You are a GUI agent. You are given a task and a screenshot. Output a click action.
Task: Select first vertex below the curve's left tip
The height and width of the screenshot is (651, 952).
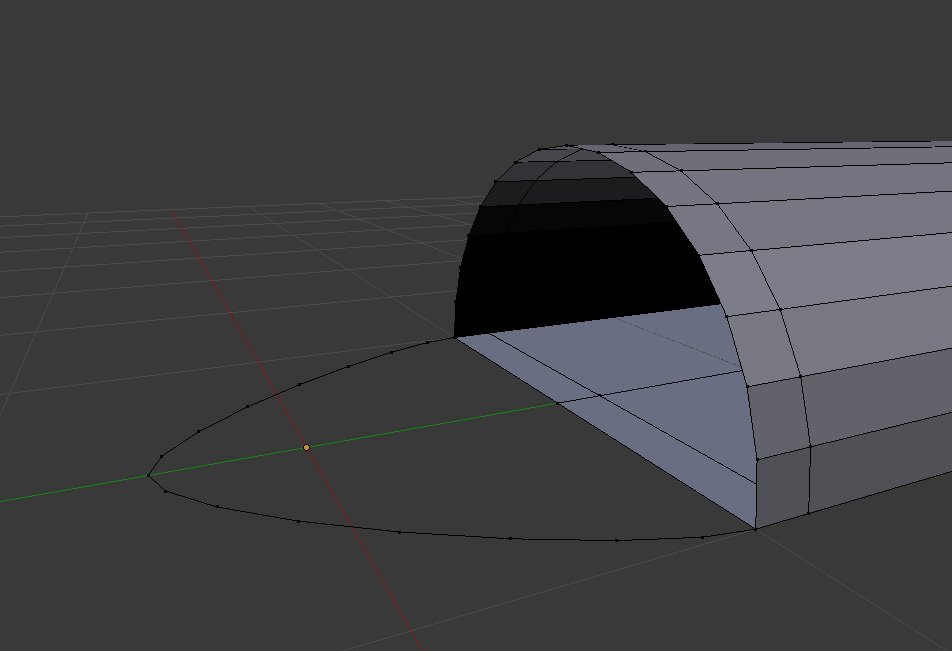pyautogui.click(x=165, y=491)
